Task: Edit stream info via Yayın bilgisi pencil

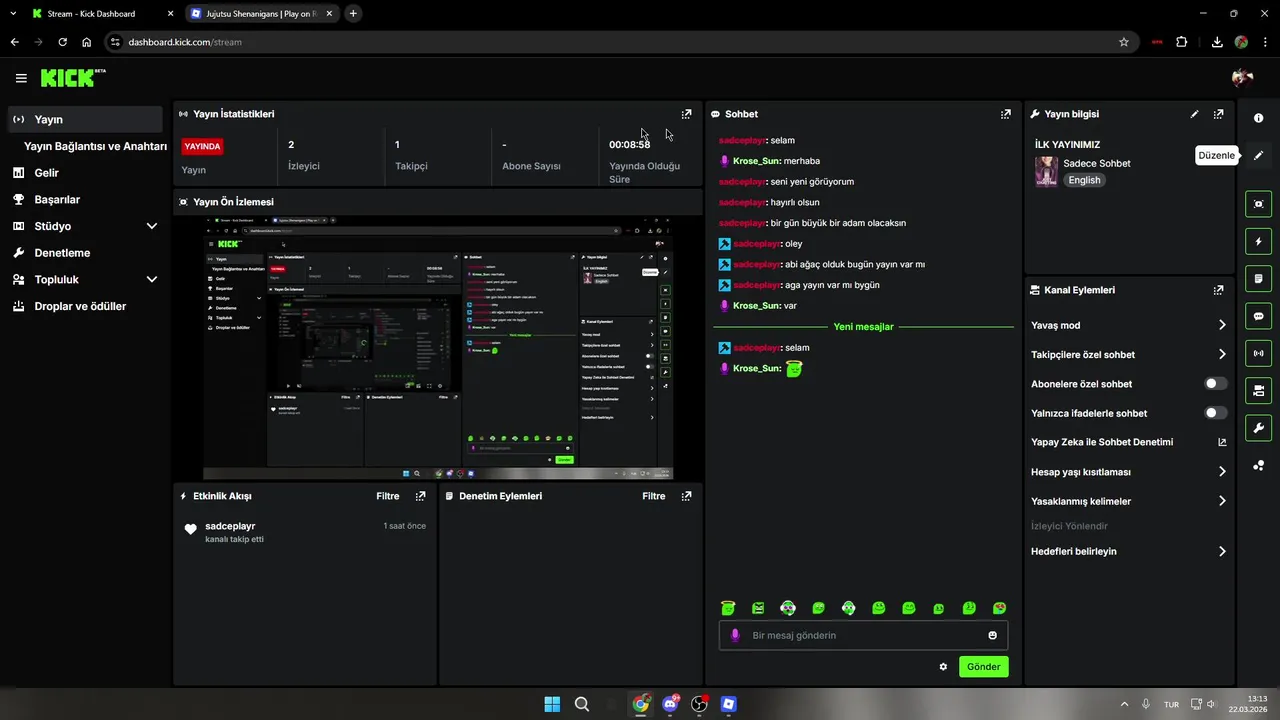Action: click(1194, 114)
